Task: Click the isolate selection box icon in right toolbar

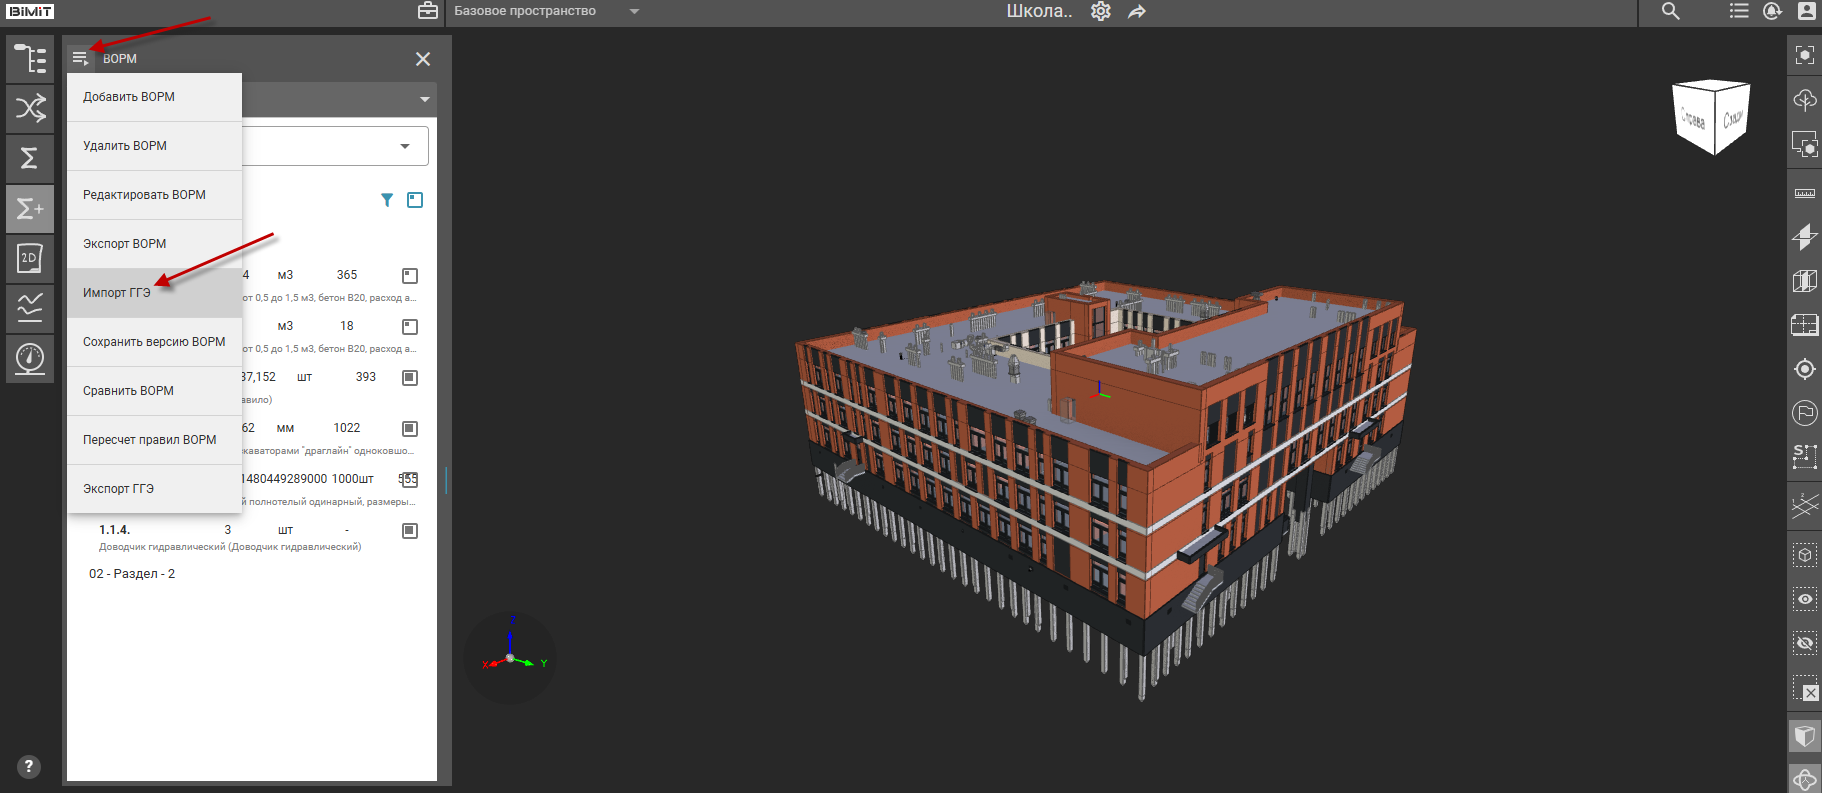Action: 1805,145
